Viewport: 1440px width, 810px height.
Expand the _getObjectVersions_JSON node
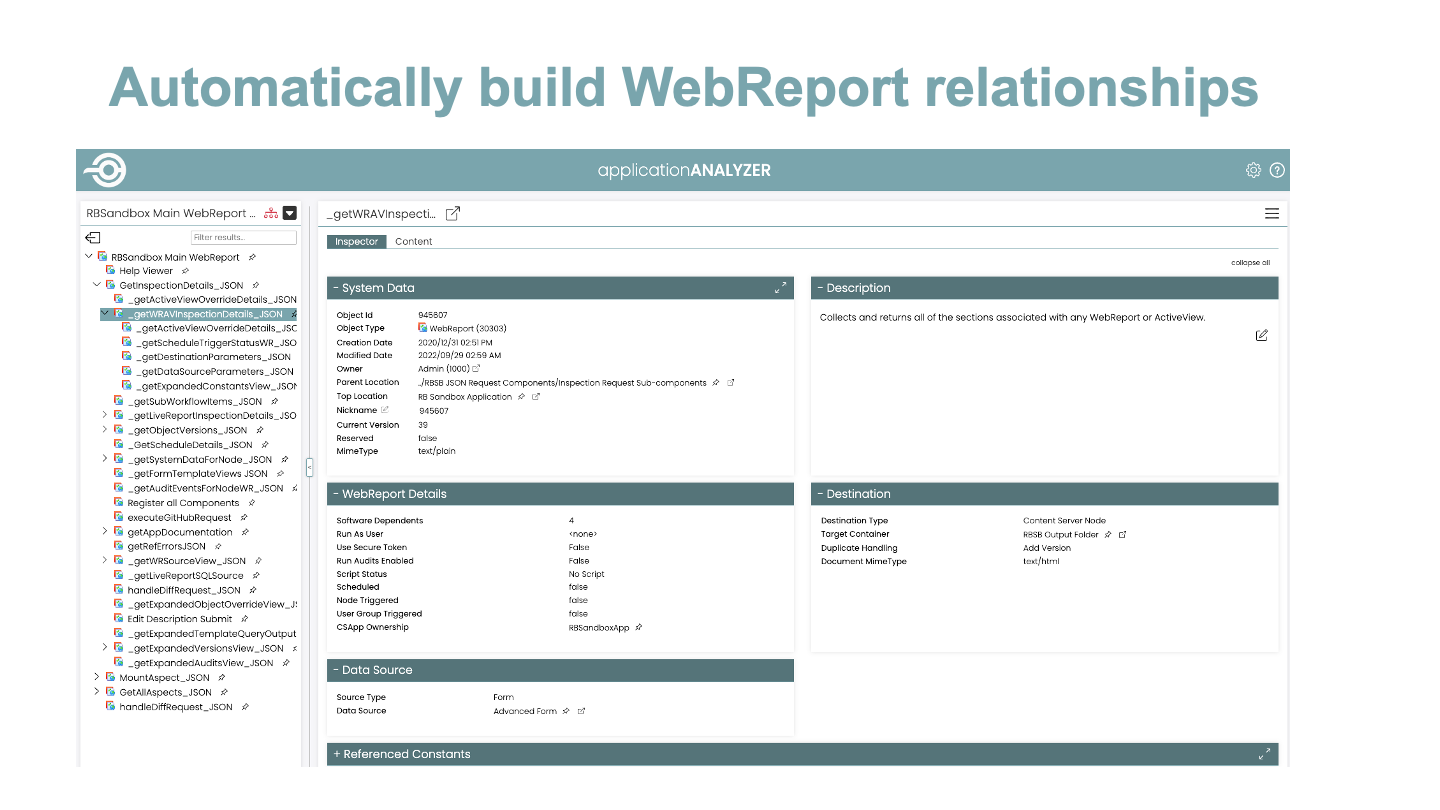[x=105, y=430]
